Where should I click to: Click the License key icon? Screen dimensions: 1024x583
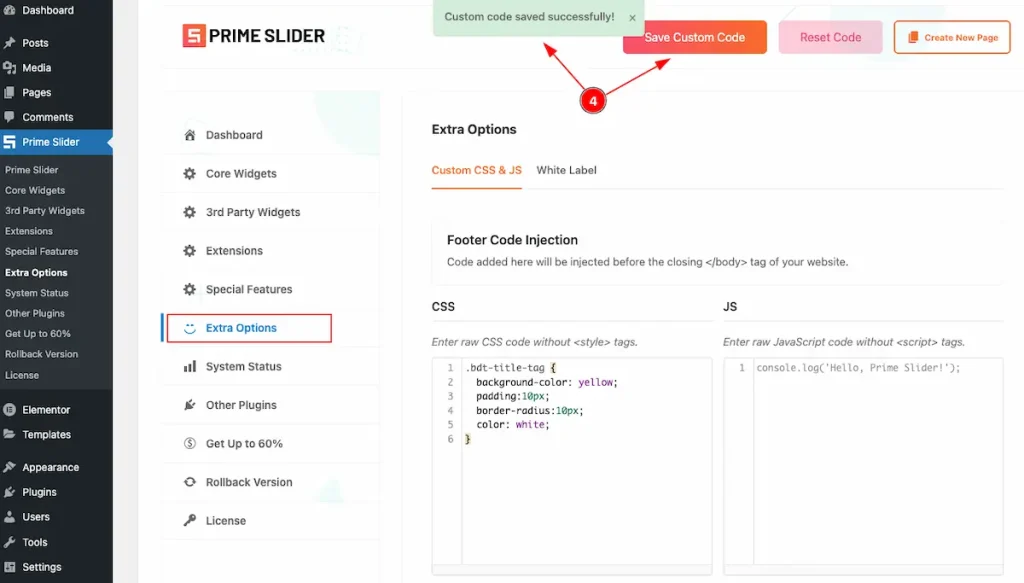pos(189,520)
